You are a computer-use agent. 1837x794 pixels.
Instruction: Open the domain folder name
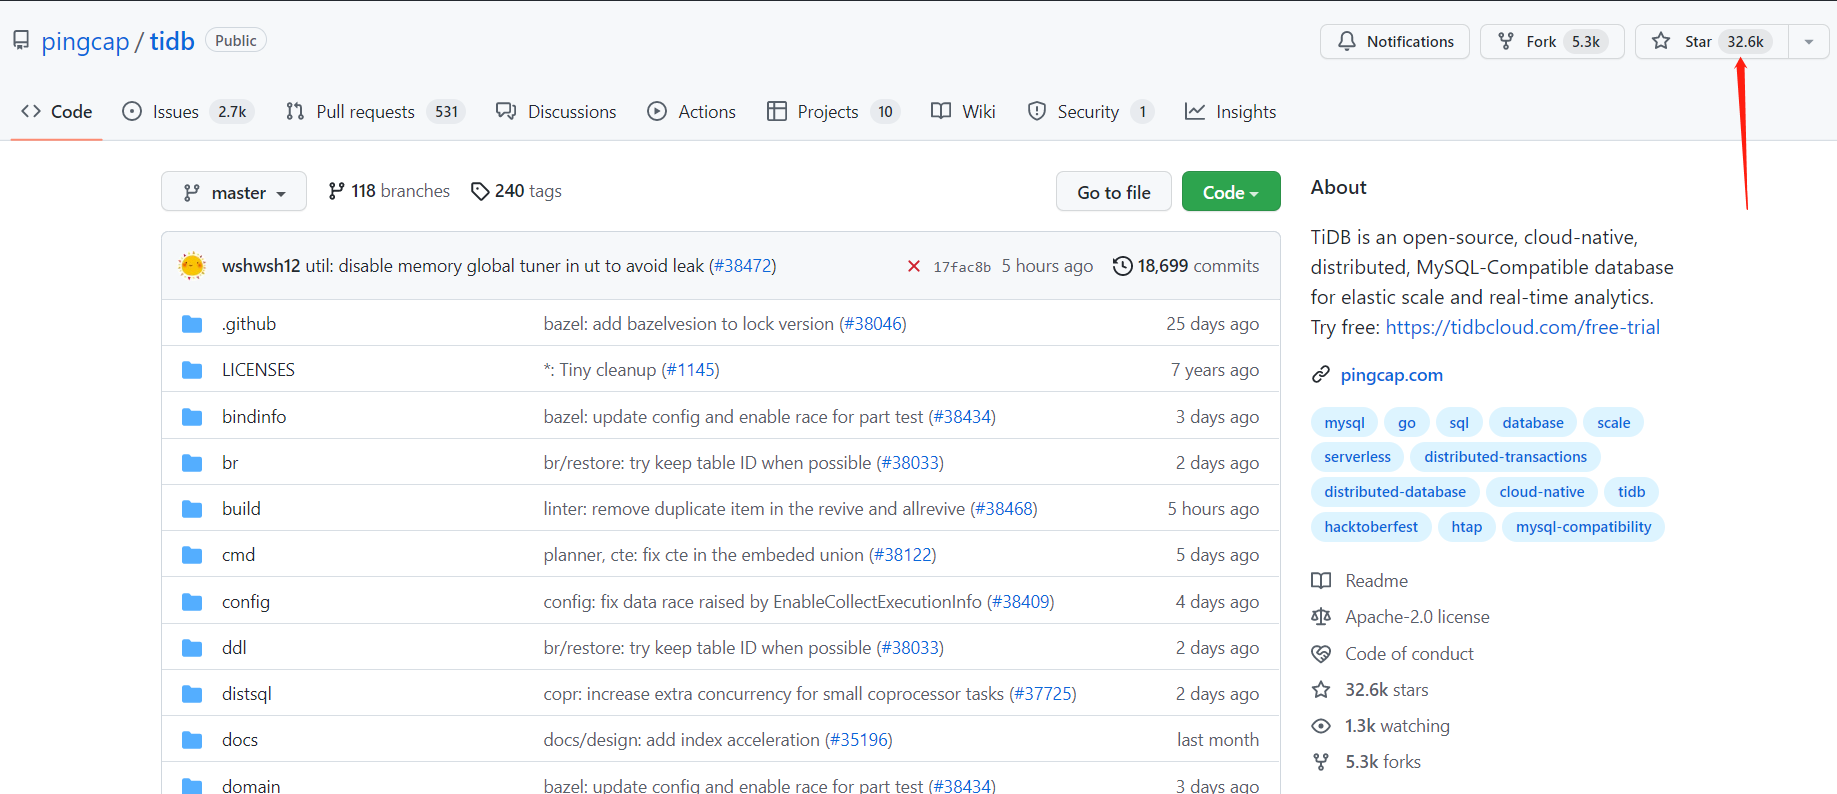pos(251,786)
